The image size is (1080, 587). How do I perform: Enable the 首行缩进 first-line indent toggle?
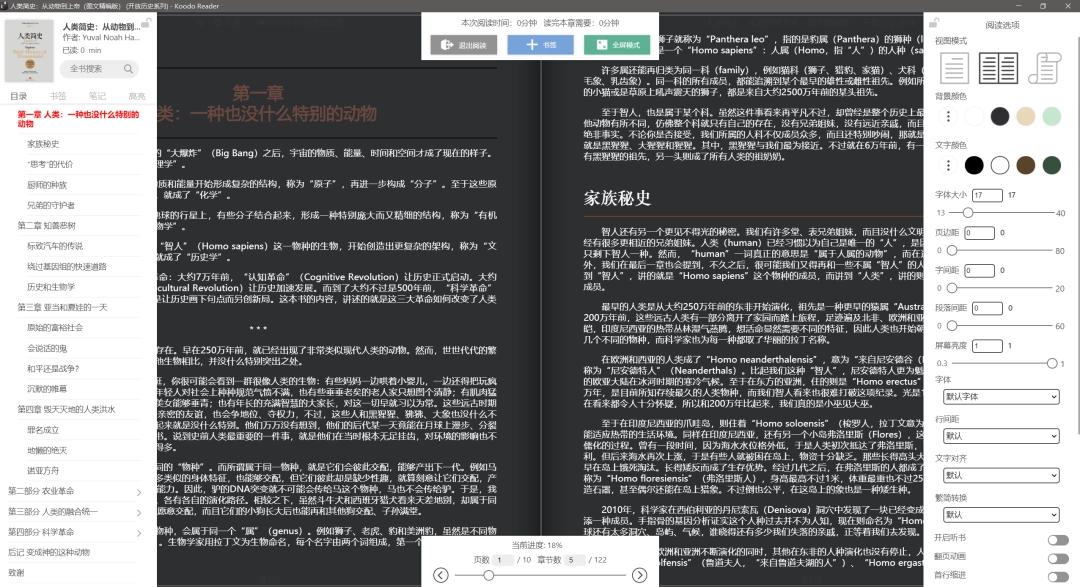click(1057, 578)
